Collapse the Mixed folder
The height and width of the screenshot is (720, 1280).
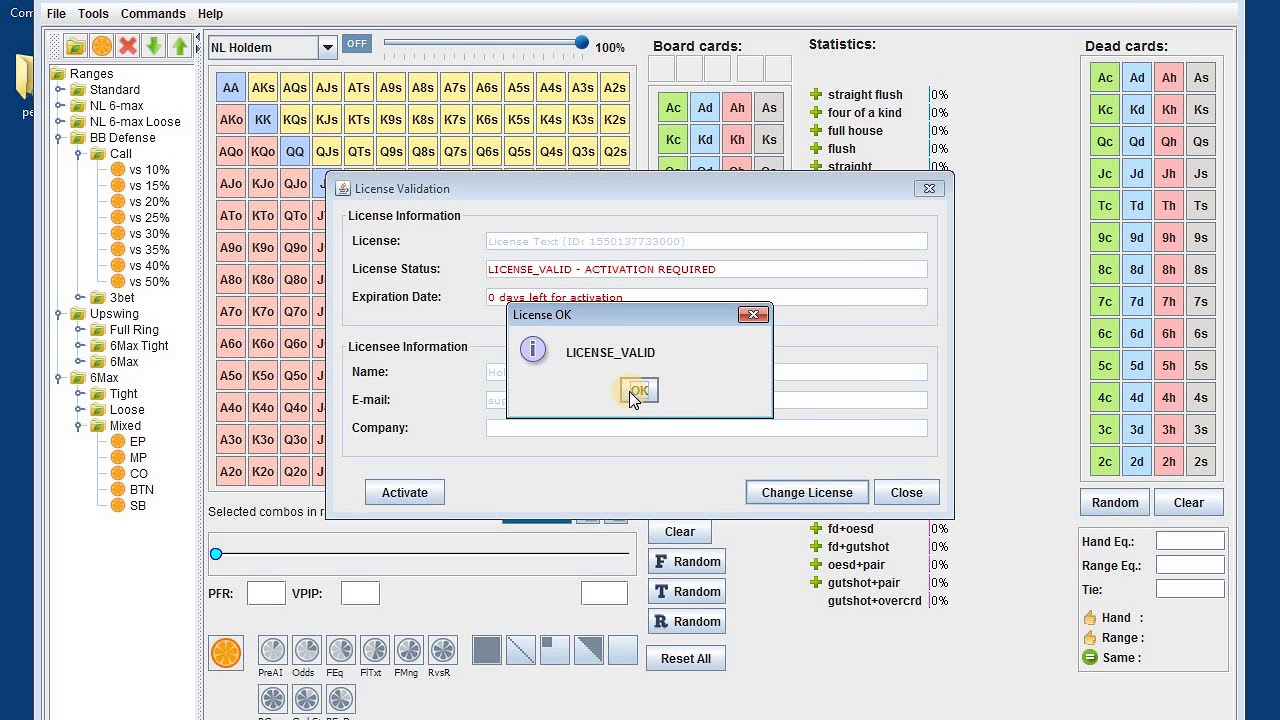[79, 426]
